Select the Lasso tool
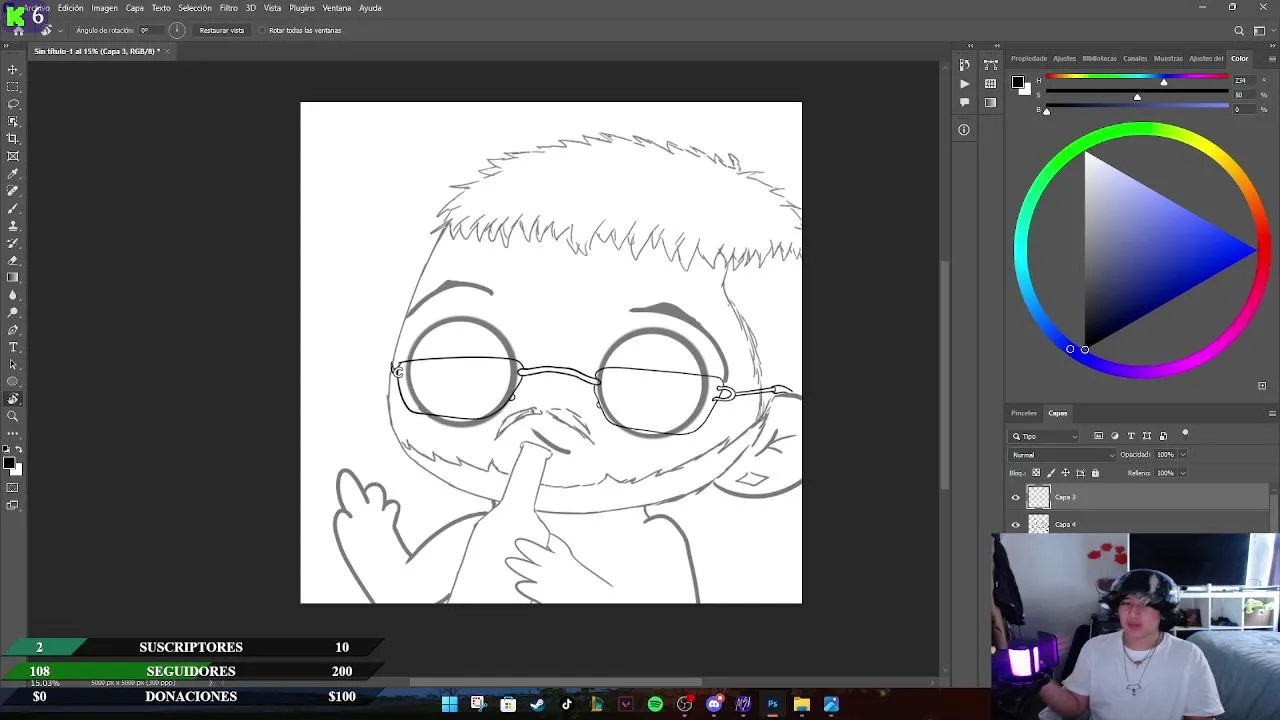1280x720 pixels. [13, 104]
